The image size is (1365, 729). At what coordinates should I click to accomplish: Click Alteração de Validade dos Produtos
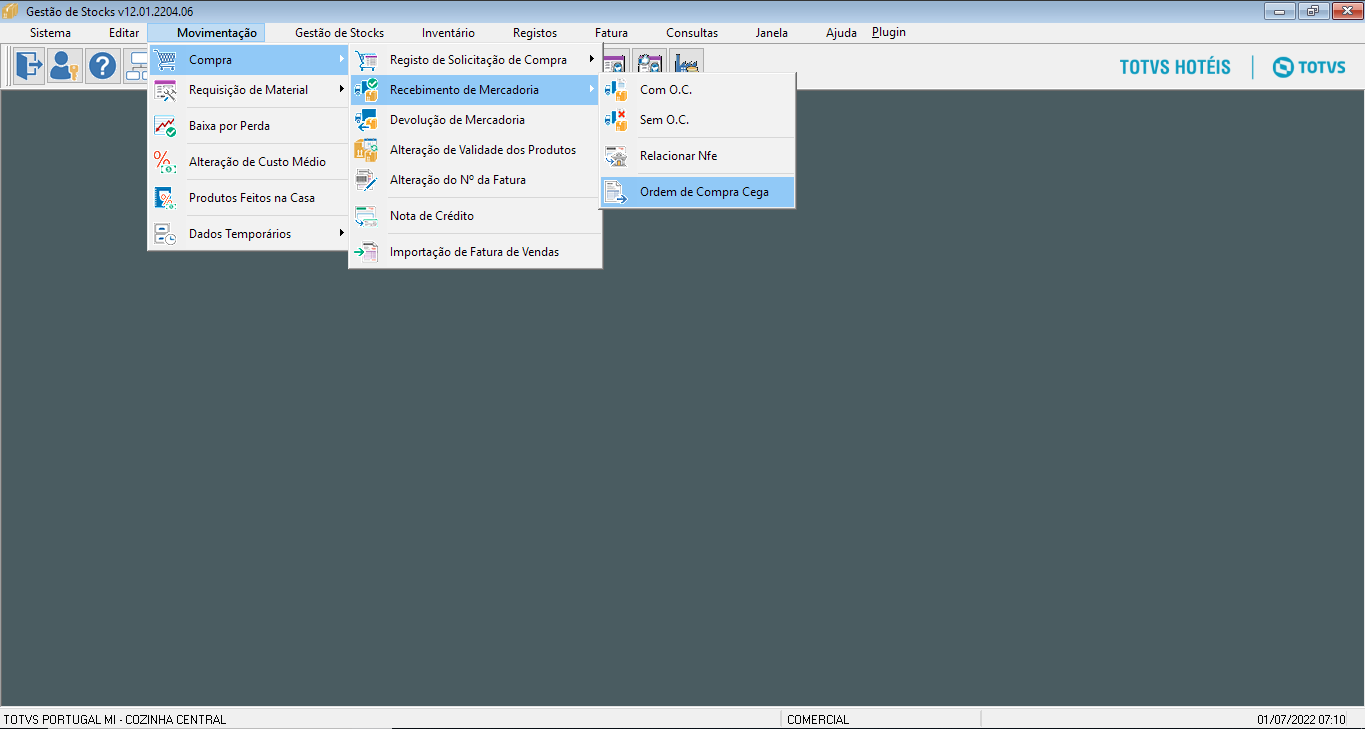[x=482, y=150]
